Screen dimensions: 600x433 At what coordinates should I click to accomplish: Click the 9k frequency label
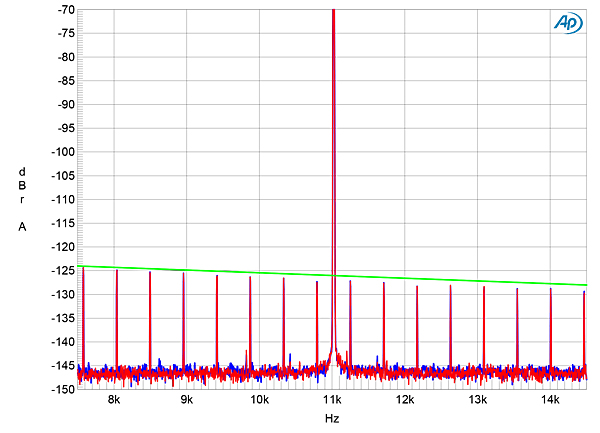pos(187,400)
